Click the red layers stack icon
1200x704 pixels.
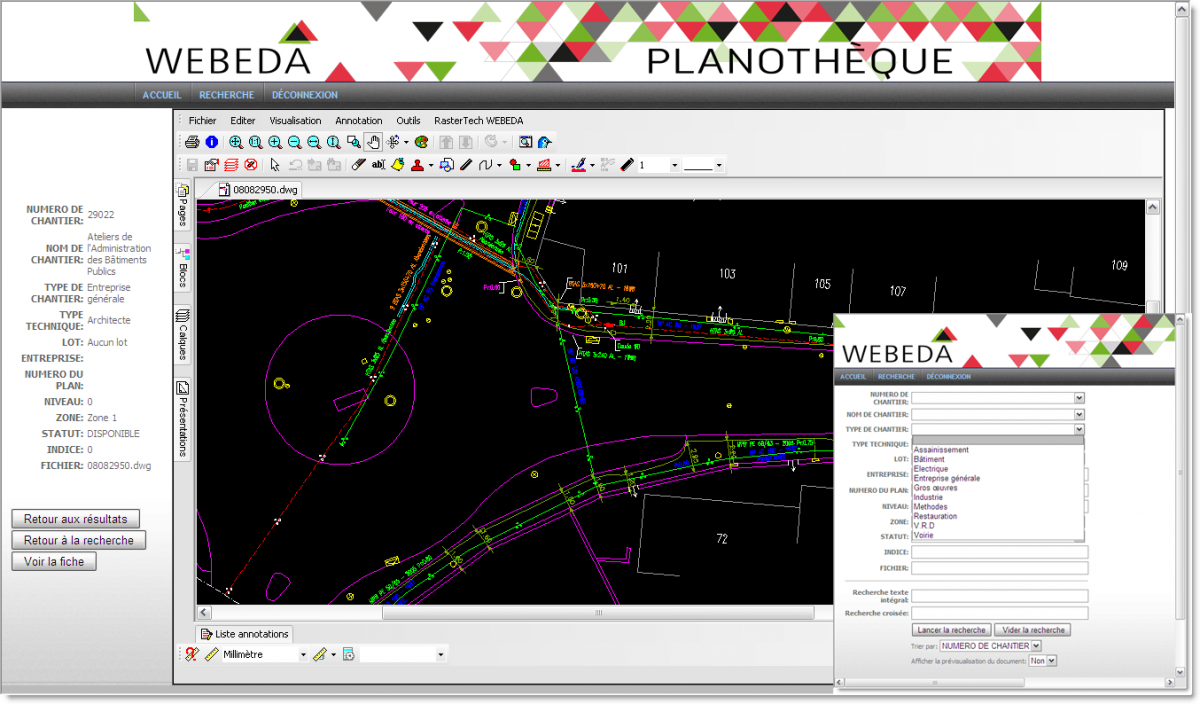pos(231,165)
